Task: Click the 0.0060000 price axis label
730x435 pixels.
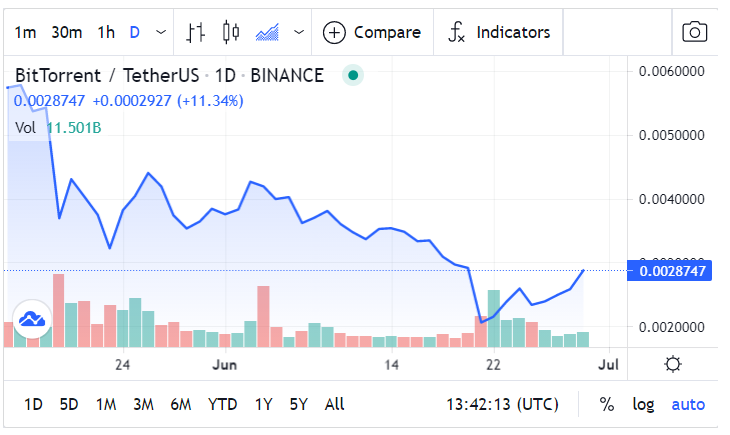Action: (x=671, y=71)
